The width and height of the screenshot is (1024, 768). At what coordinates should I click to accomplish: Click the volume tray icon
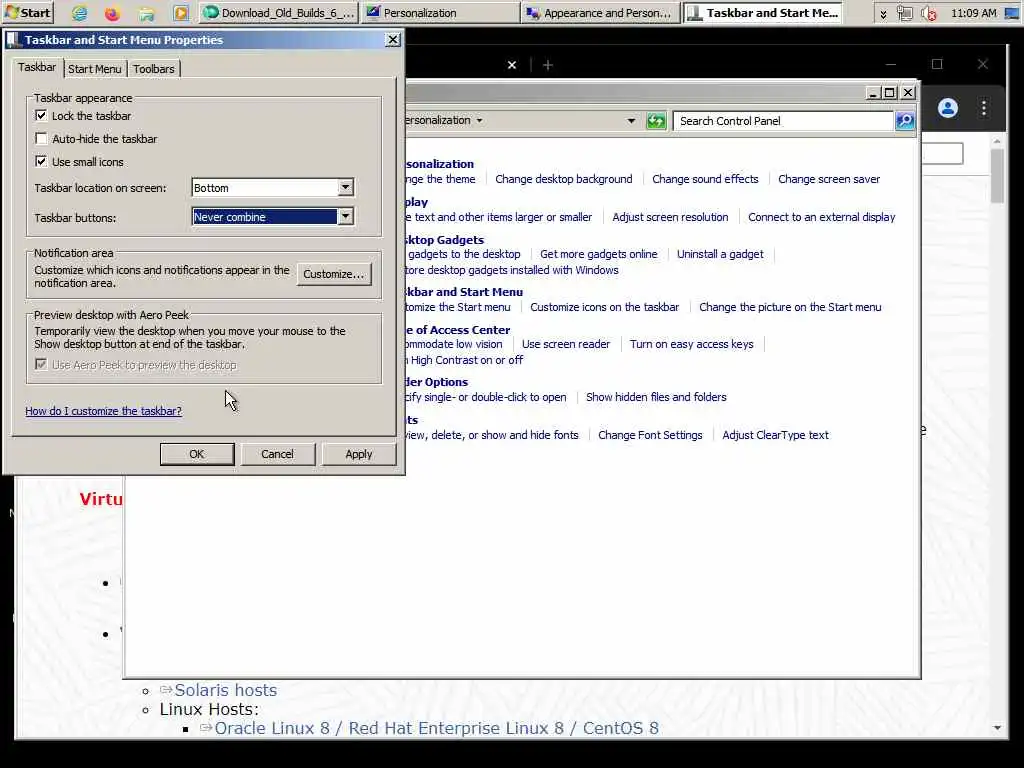[x=929, y=13]
